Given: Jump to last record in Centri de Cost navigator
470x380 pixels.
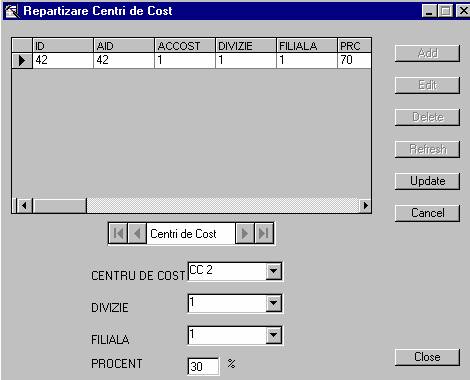Looking at the screenshot, I should pos(264,233).
